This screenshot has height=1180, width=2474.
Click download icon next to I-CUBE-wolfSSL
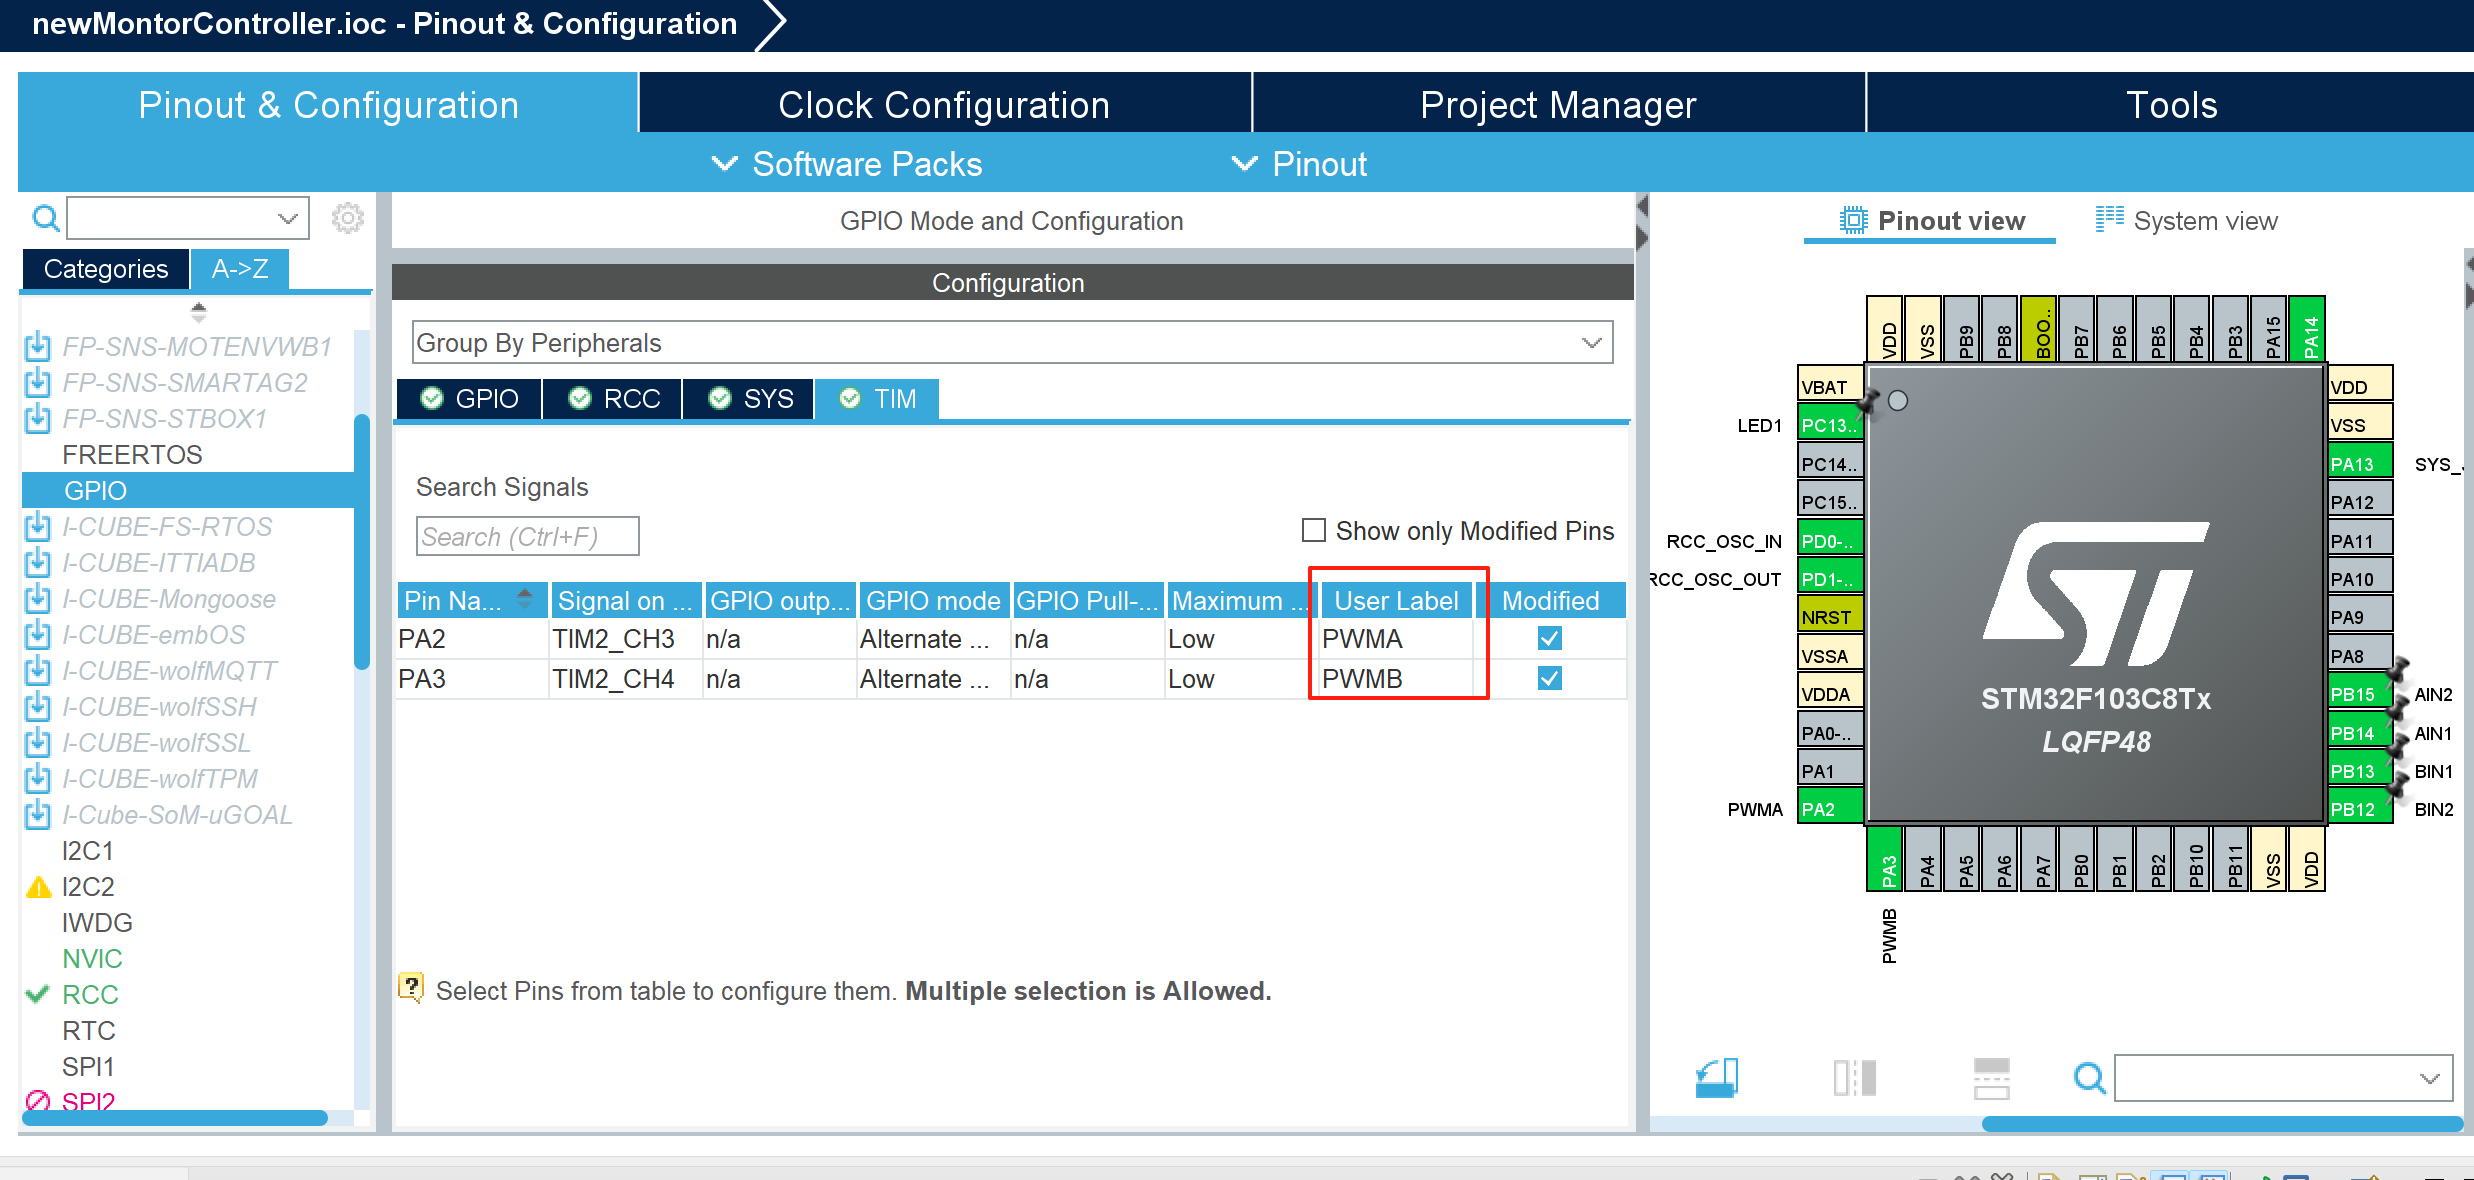pyautogui.click(x=38, y=743)
